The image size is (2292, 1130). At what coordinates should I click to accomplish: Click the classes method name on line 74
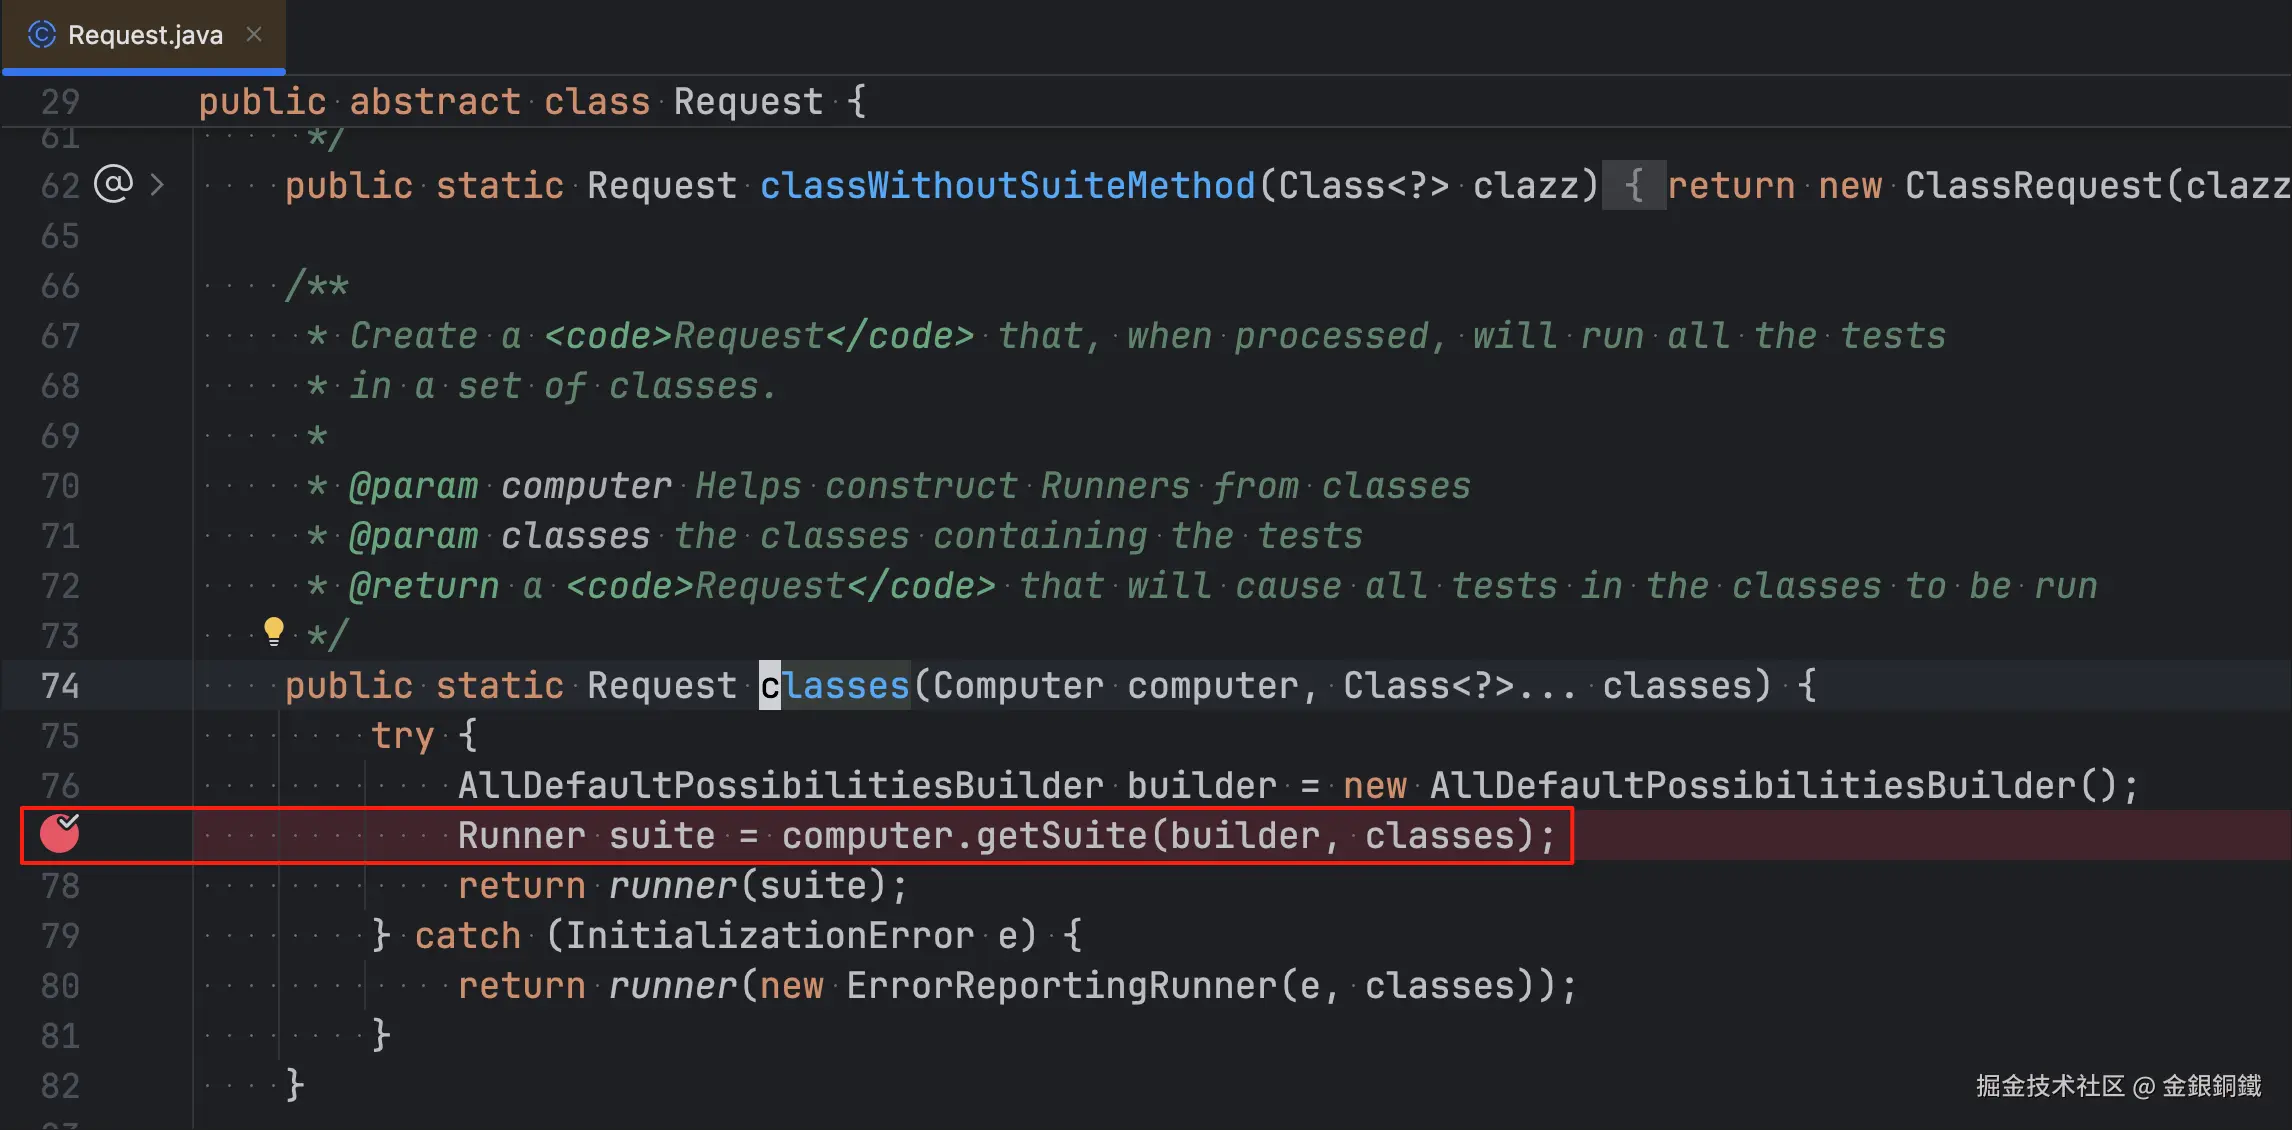click(x=835, y=686)
